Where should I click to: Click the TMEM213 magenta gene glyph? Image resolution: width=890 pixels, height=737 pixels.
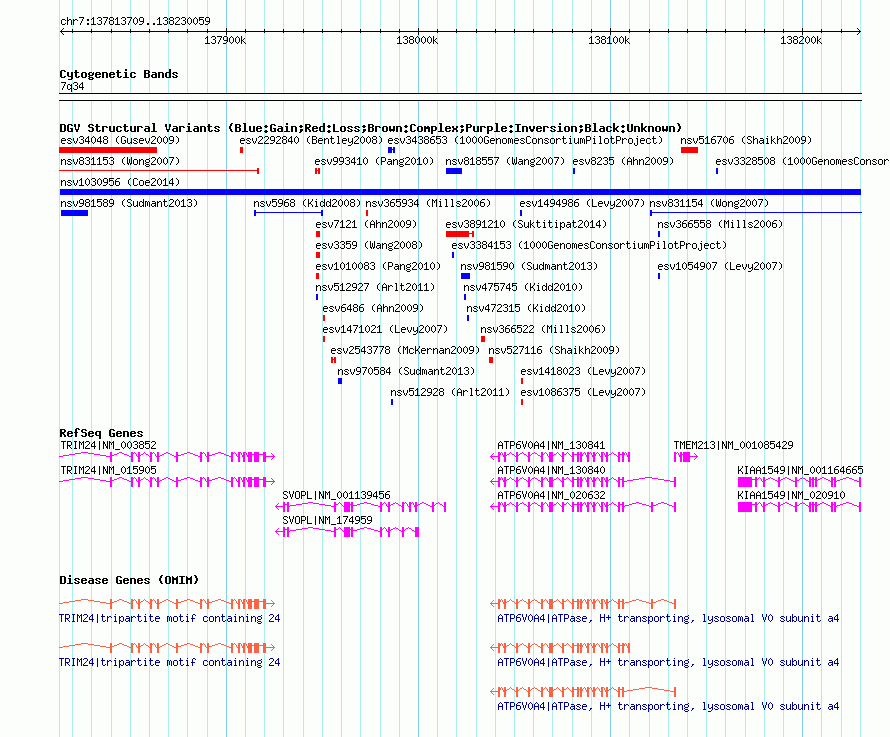(686, 457)
